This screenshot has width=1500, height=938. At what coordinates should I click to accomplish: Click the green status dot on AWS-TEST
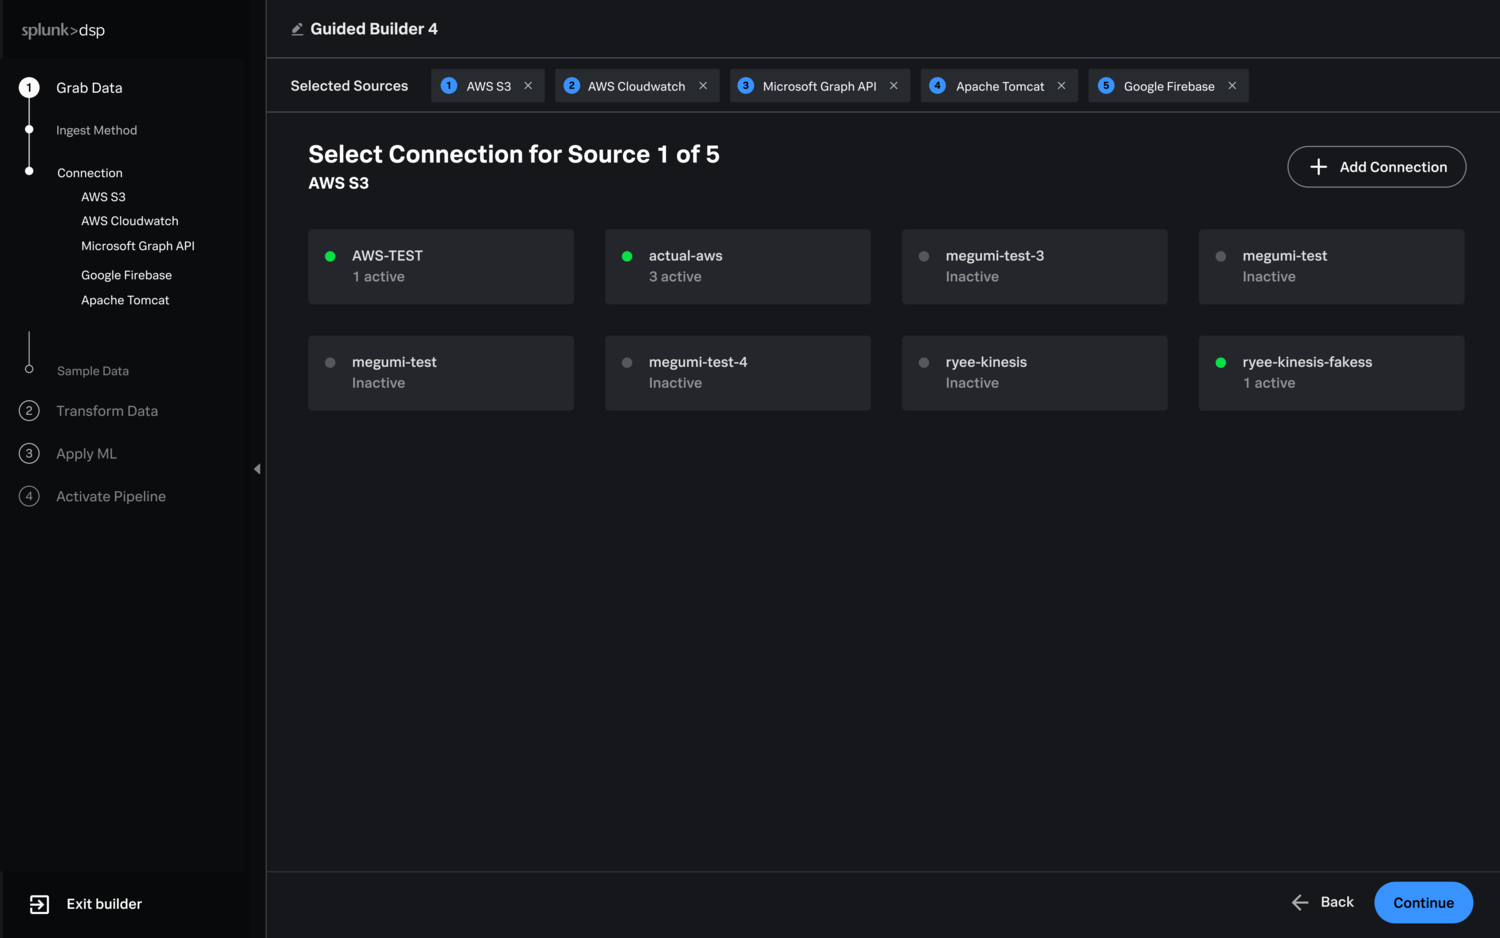coord(330,256)
